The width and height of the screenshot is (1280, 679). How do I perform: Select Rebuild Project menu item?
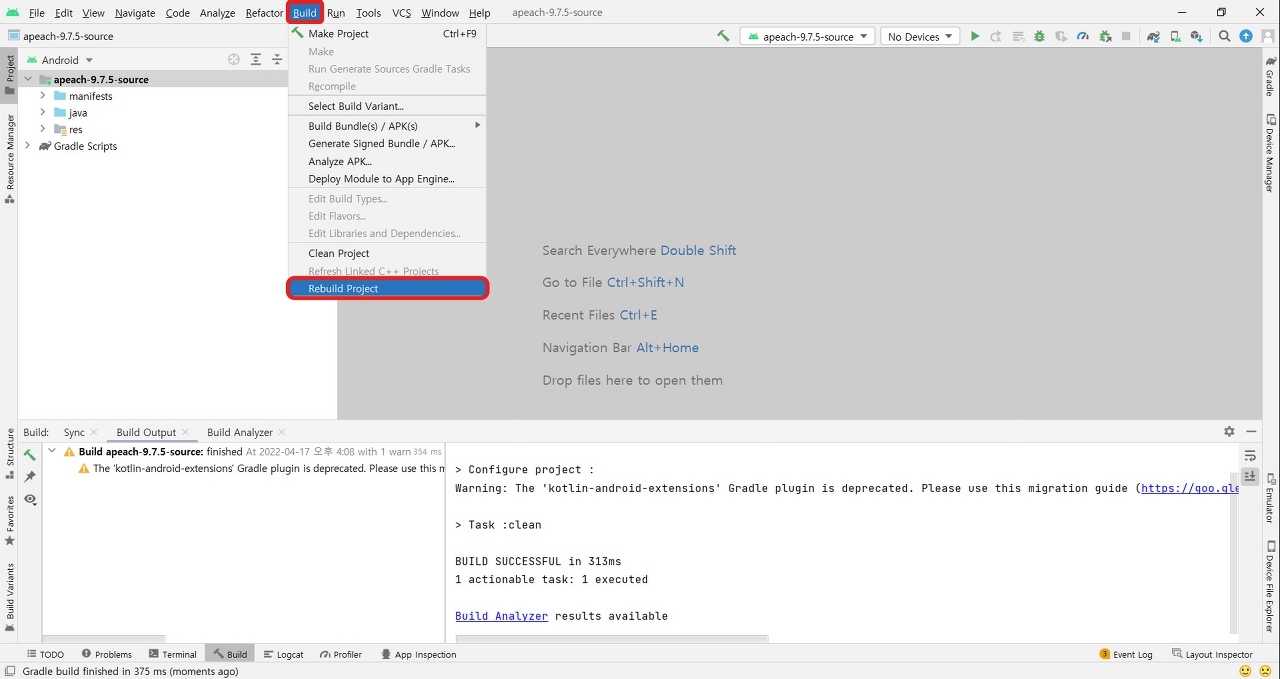(387, 288)
